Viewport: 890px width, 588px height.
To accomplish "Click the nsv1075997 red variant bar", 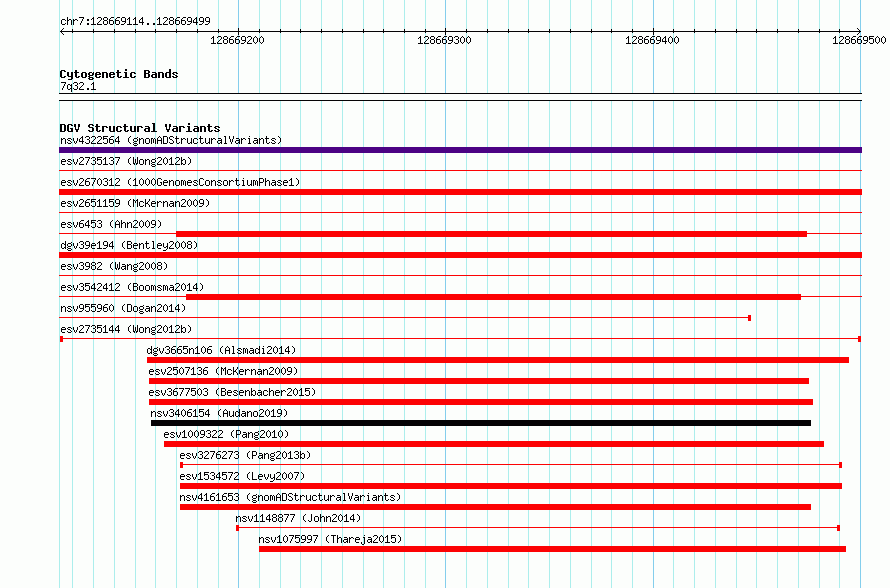I will click(x=552, y=549).
